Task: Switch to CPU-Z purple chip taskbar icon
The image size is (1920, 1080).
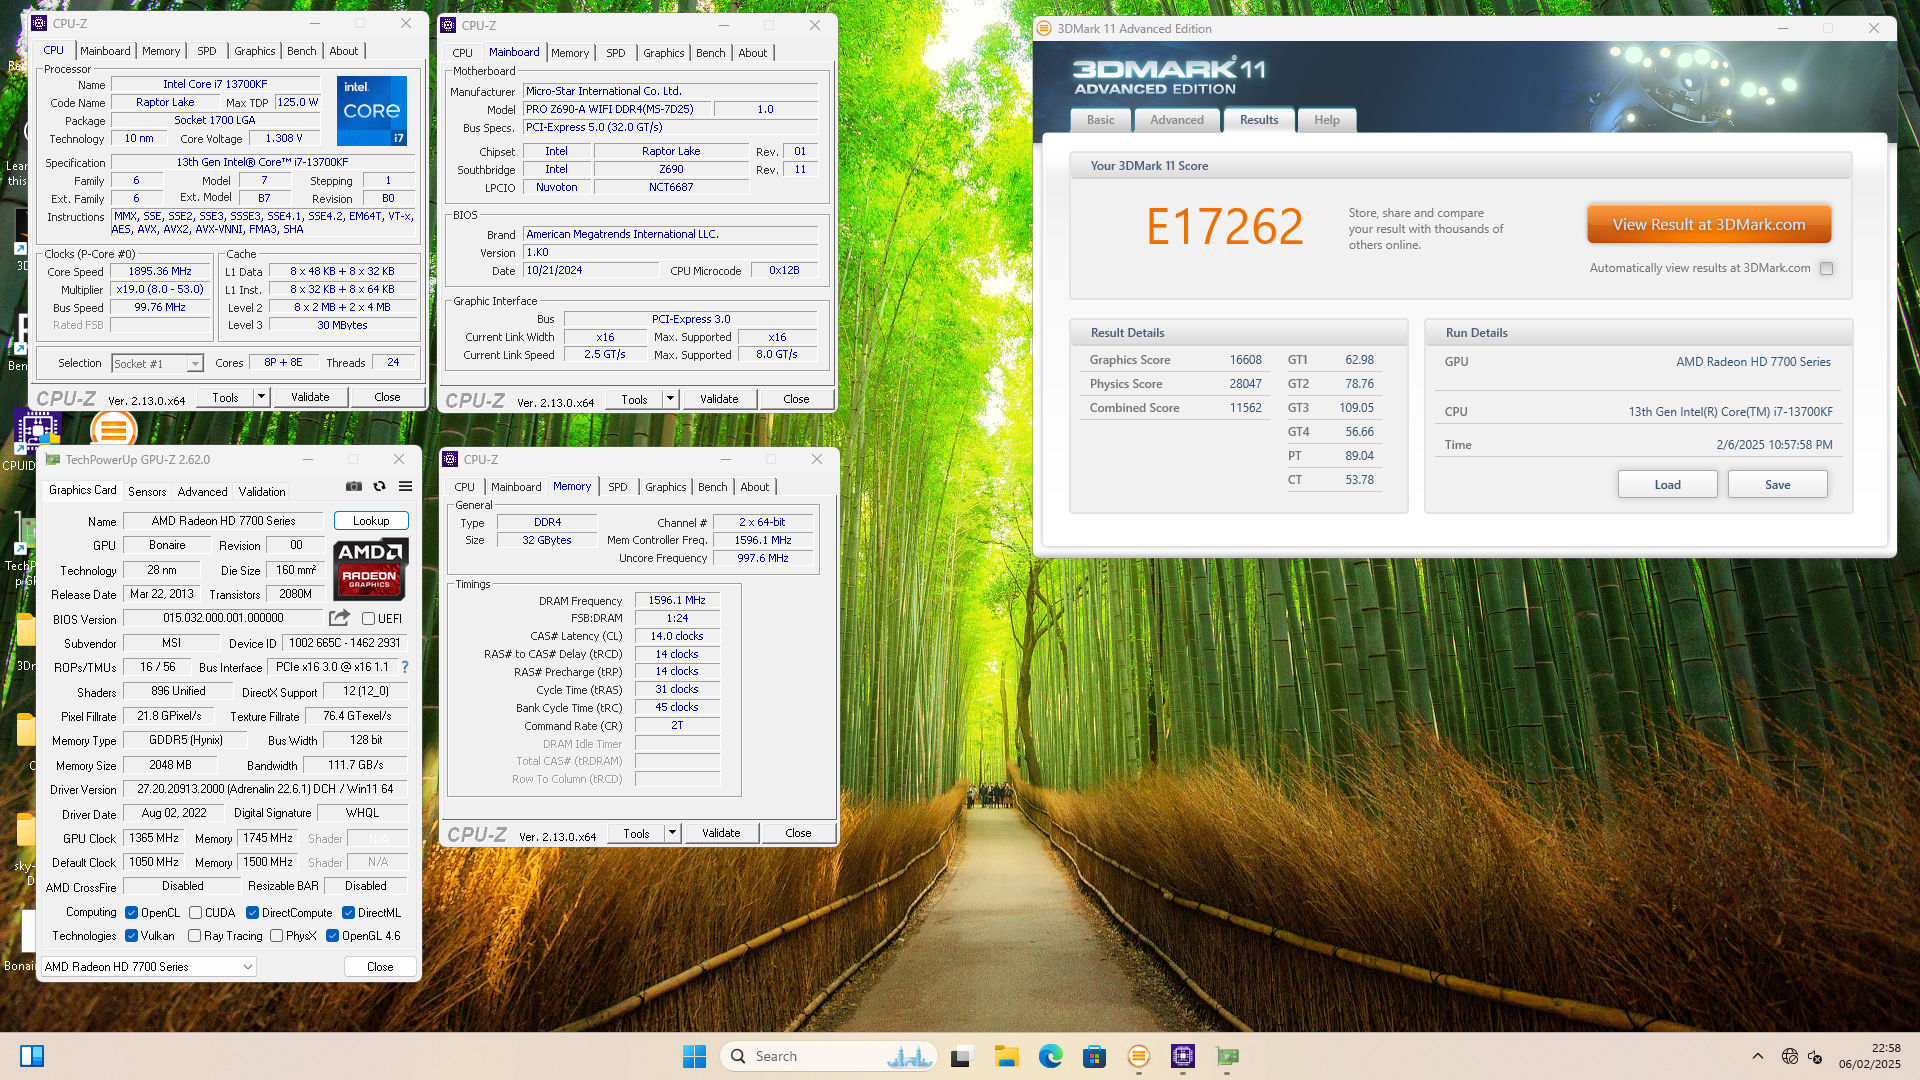Action: 1183,1056
